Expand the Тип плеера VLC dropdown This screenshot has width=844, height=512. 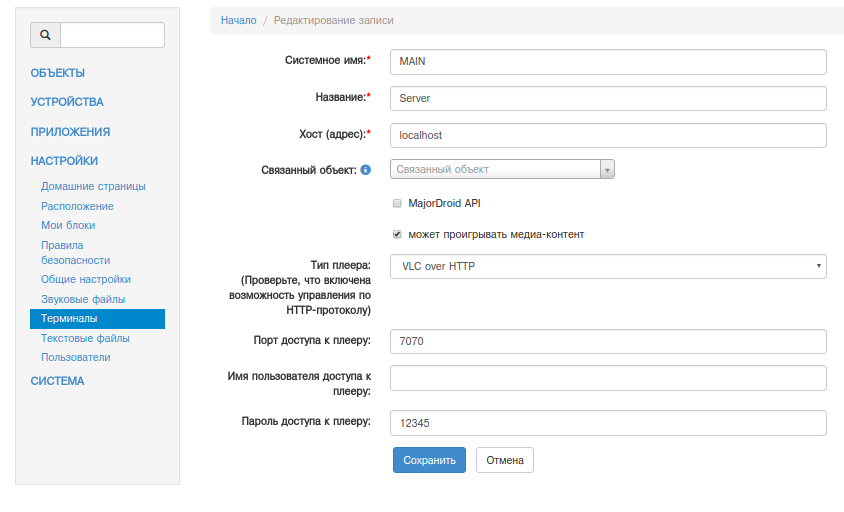[x=607, y=266]
